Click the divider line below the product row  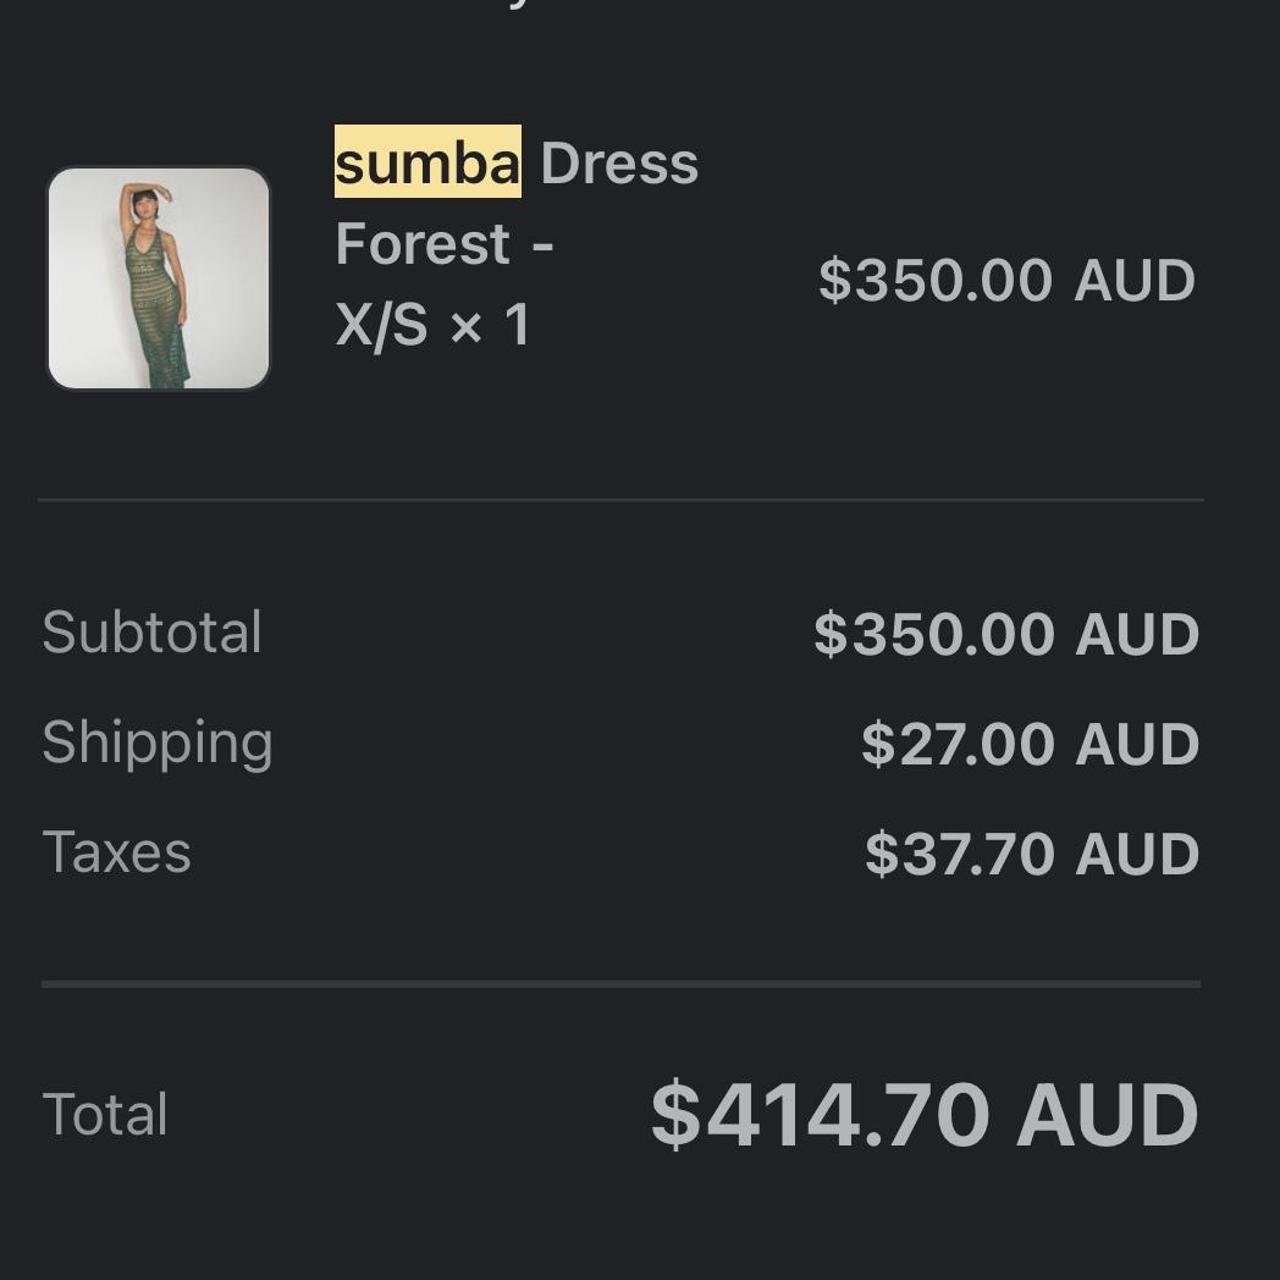coord(620,499)
